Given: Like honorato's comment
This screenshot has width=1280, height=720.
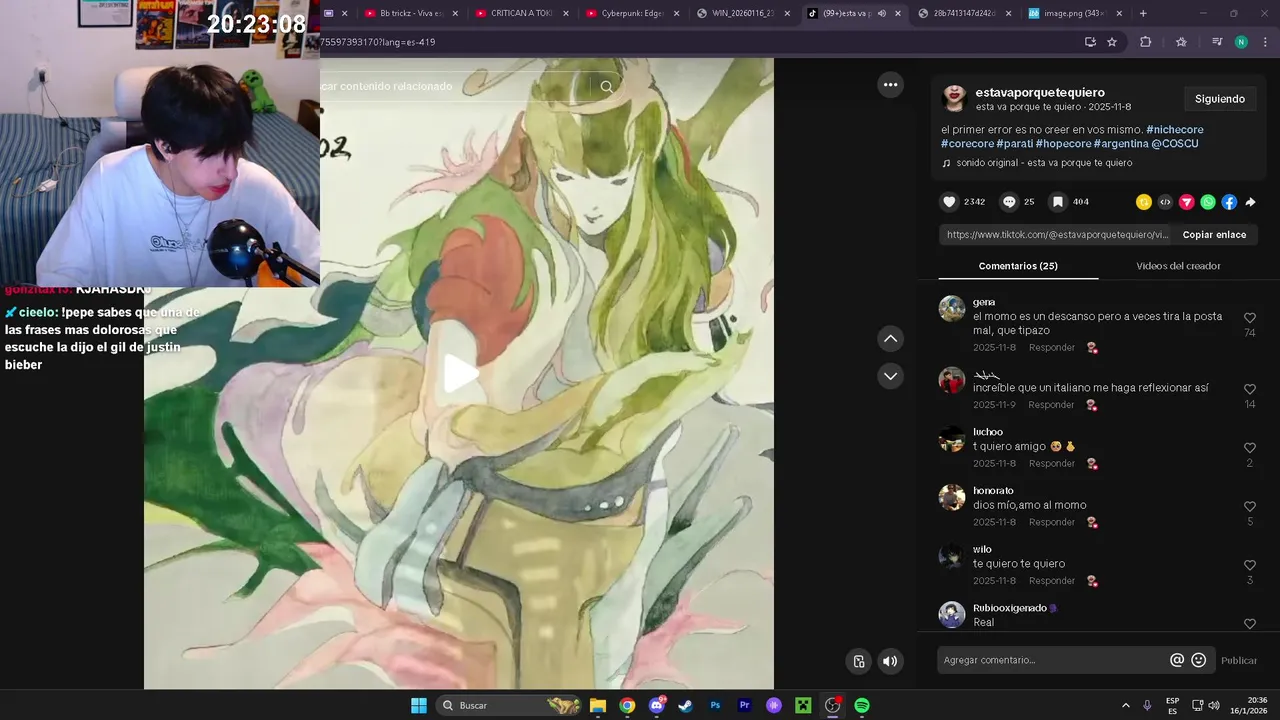Looking at the screenshot, I should click(x=1250, y=507).
